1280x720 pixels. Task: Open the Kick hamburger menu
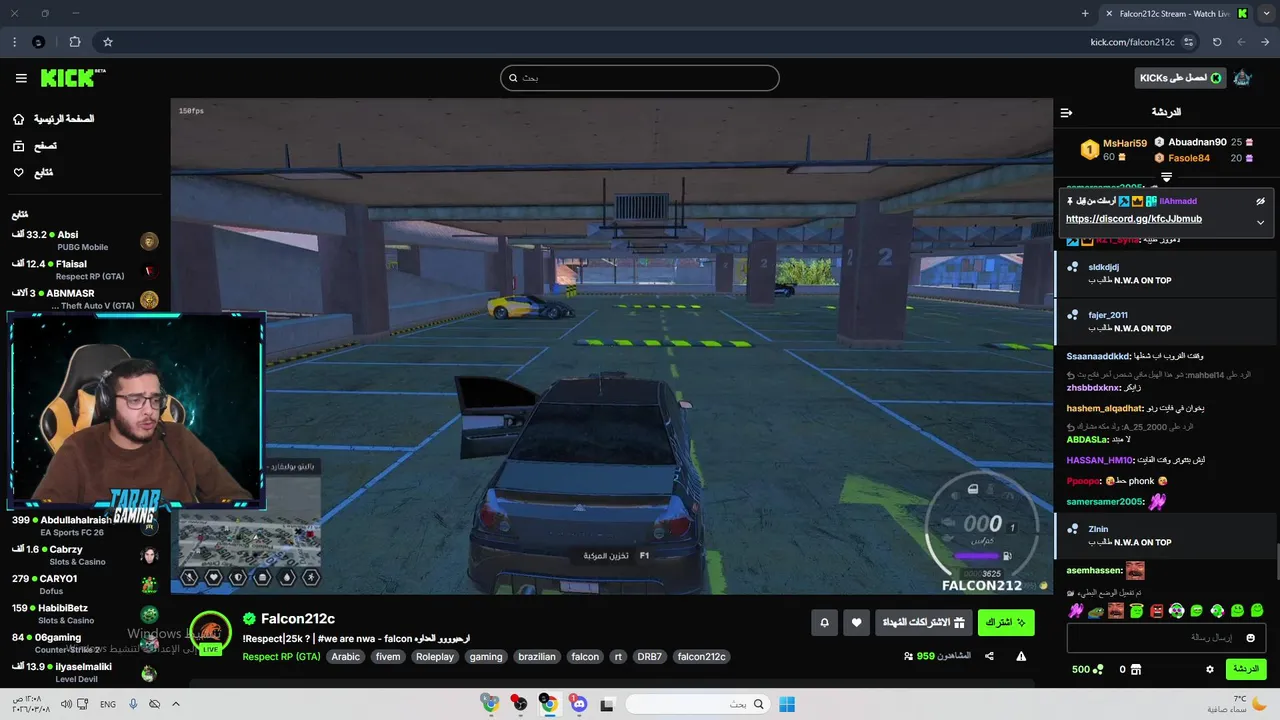click(x=21, y=78)
